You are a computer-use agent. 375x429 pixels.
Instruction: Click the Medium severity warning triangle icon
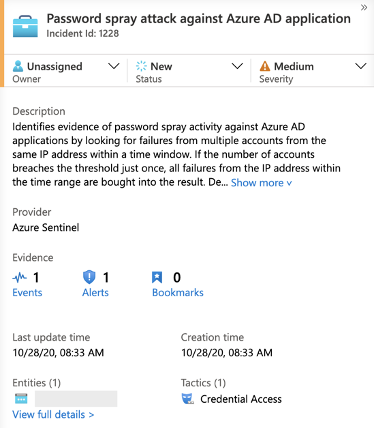pyautogui.click(x=265, y=66)
